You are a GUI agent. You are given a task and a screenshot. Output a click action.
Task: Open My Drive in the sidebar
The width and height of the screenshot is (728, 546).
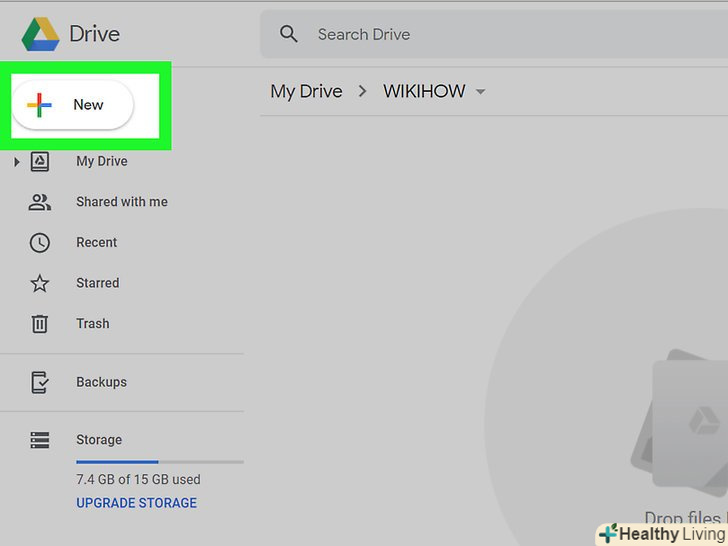coord(102,161)
